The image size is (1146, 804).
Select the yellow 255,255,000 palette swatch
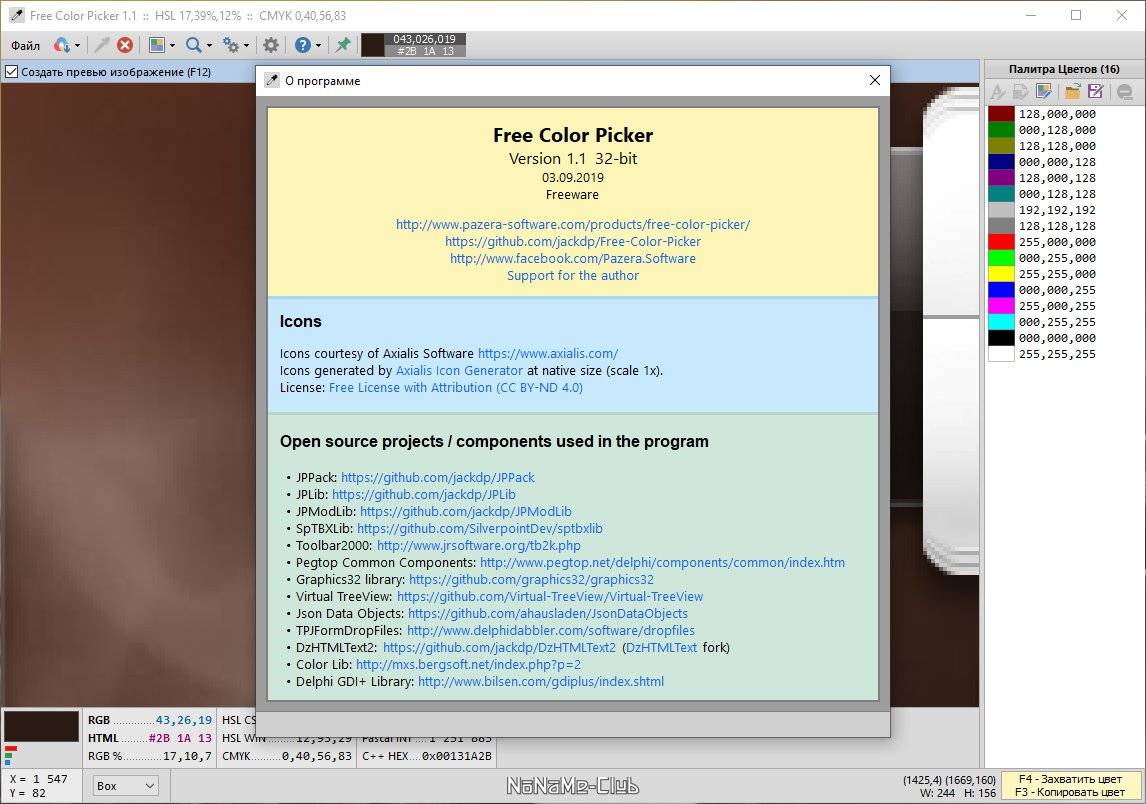tap(1001, 274)
